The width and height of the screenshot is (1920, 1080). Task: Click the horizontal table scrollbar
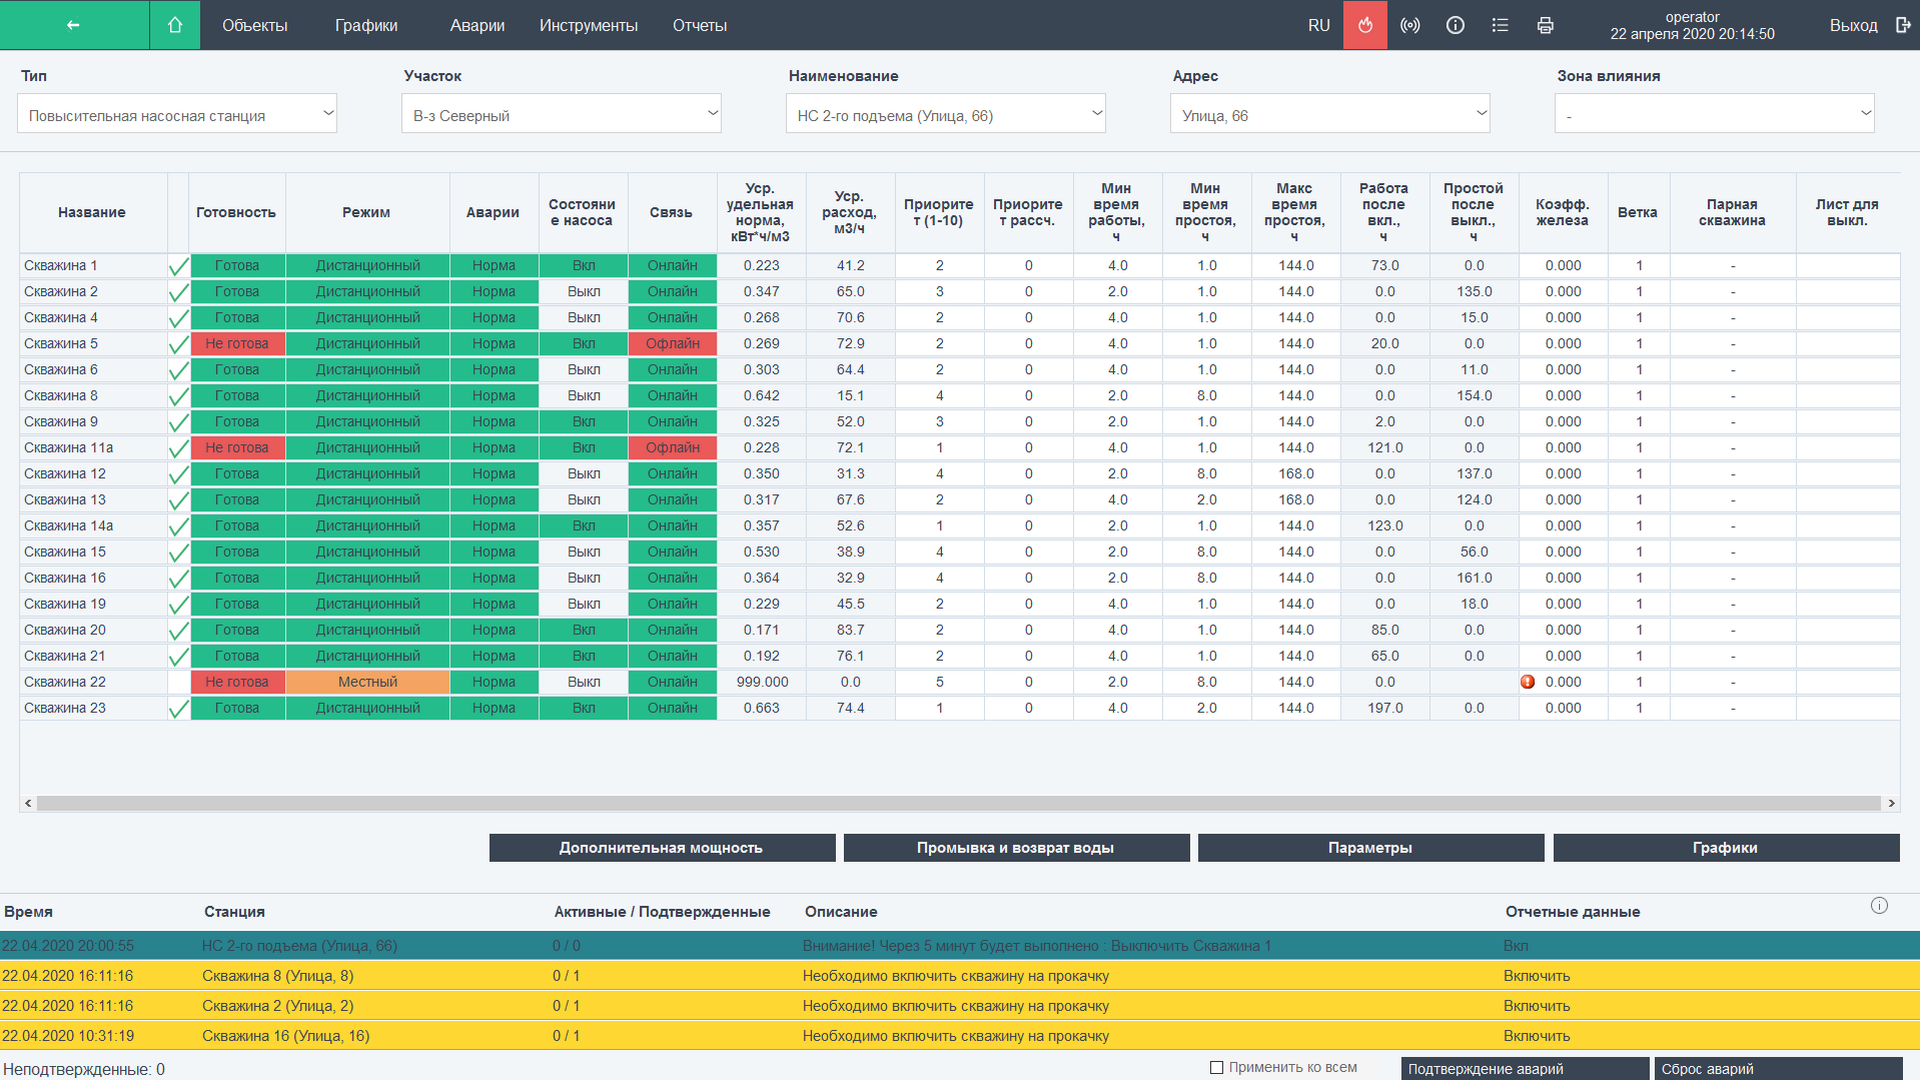click(x=958, y=803)
